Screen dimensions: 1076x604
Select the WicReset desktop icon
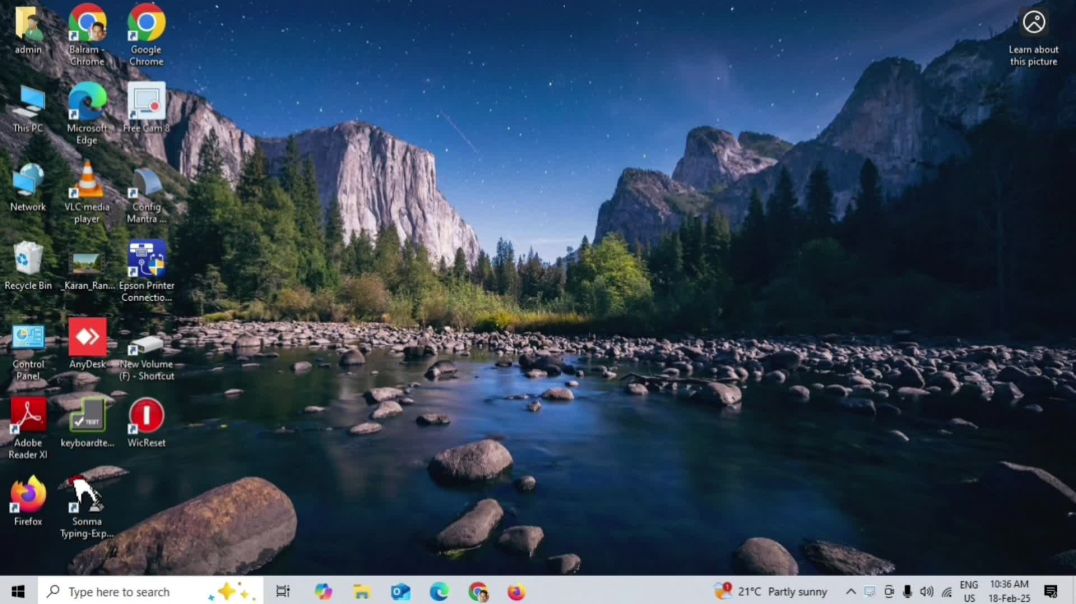point(146,422)
